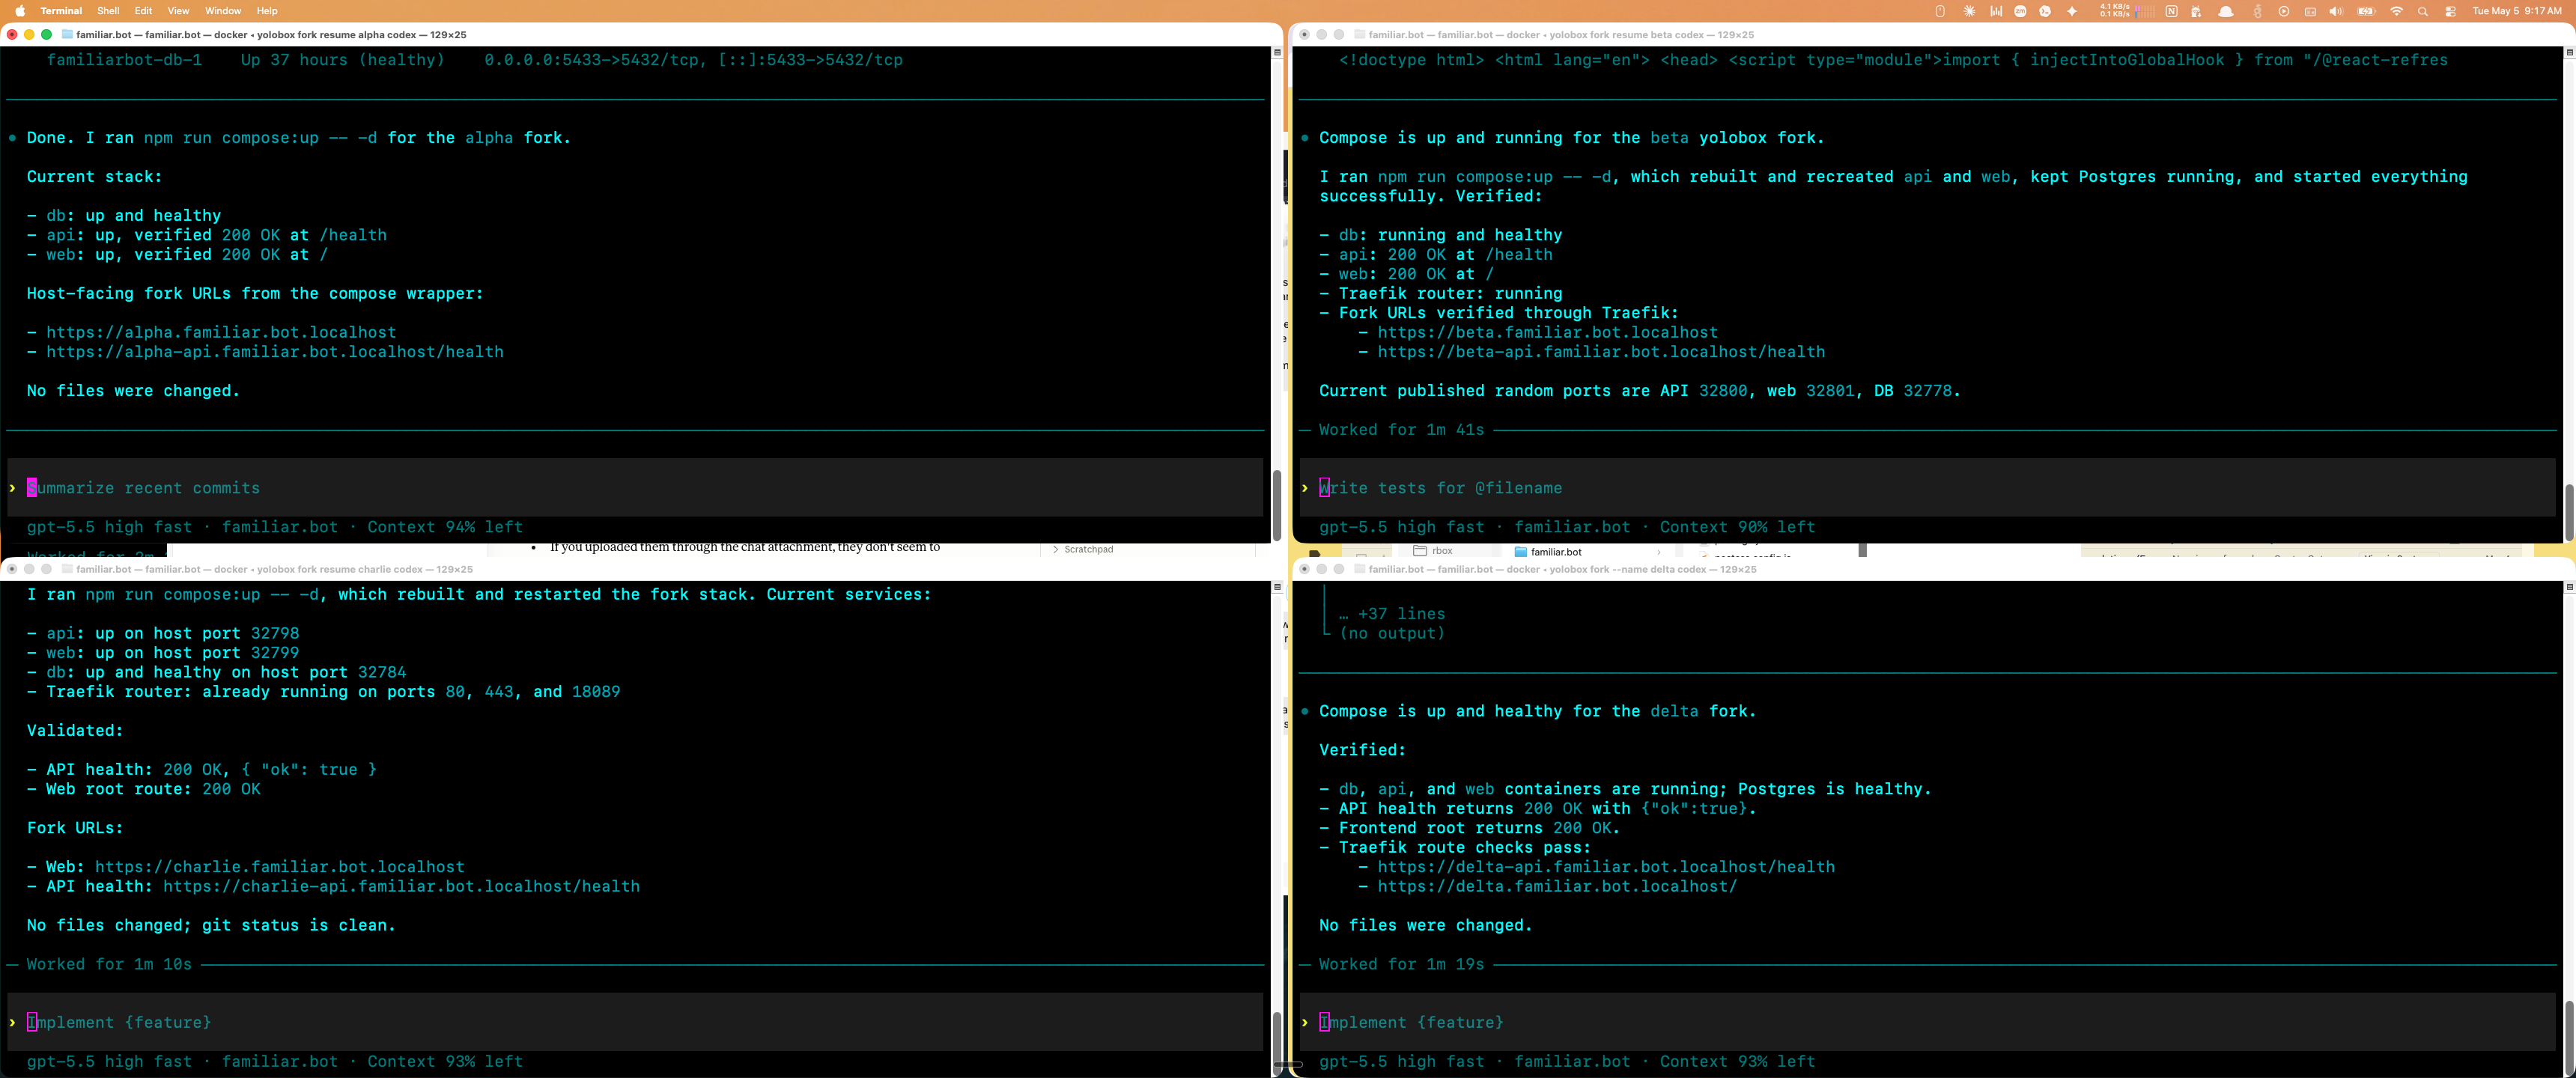Open the alpha-api health URL
Image resolution: width=2576 pixels, height=1078 pixels.
[x=275, y=352]
